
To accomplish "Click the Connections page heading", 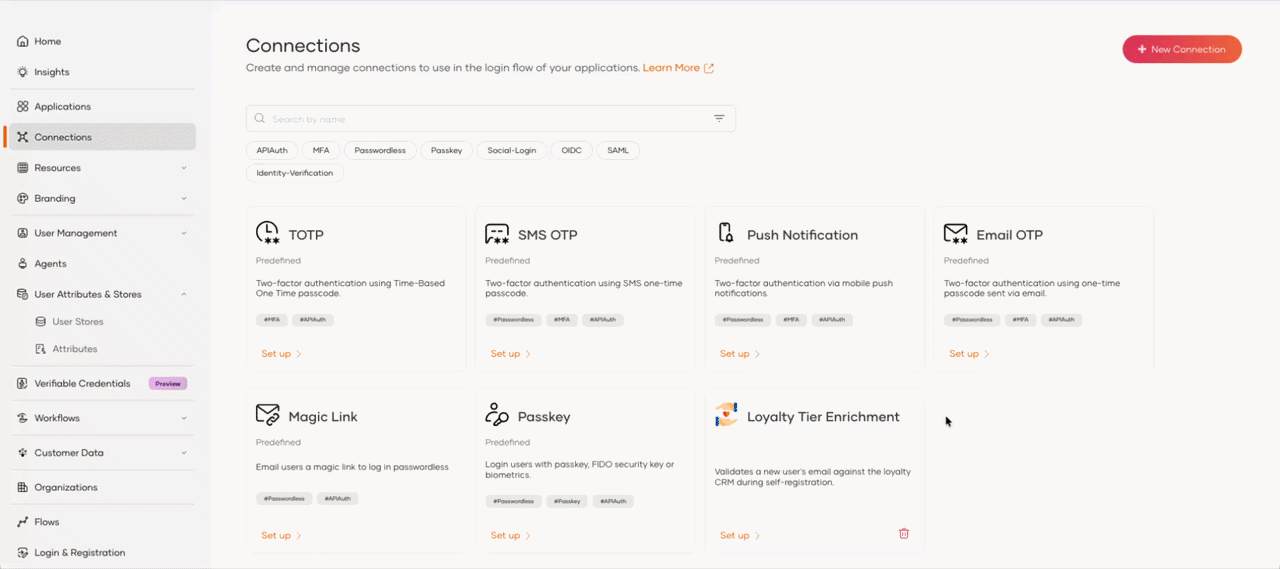I will tap(303, 46).
